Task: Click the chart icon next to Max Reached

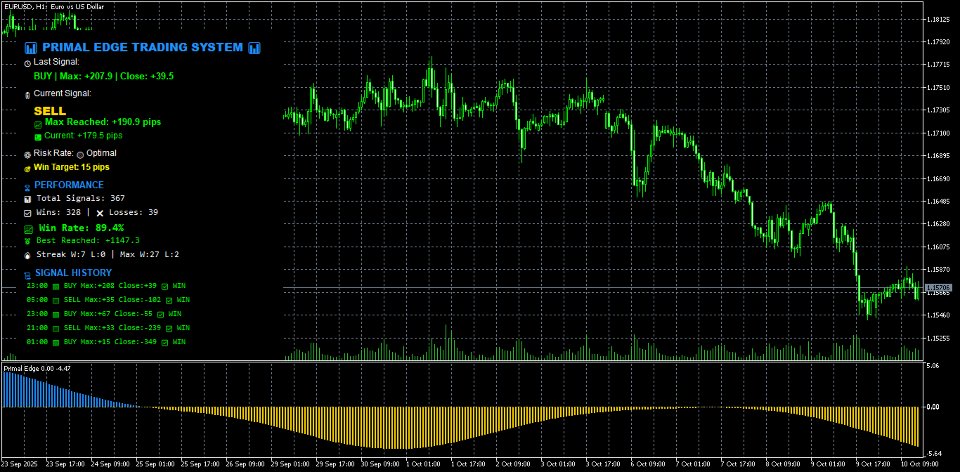Action: pyautogui.click(x=38, y=124)
